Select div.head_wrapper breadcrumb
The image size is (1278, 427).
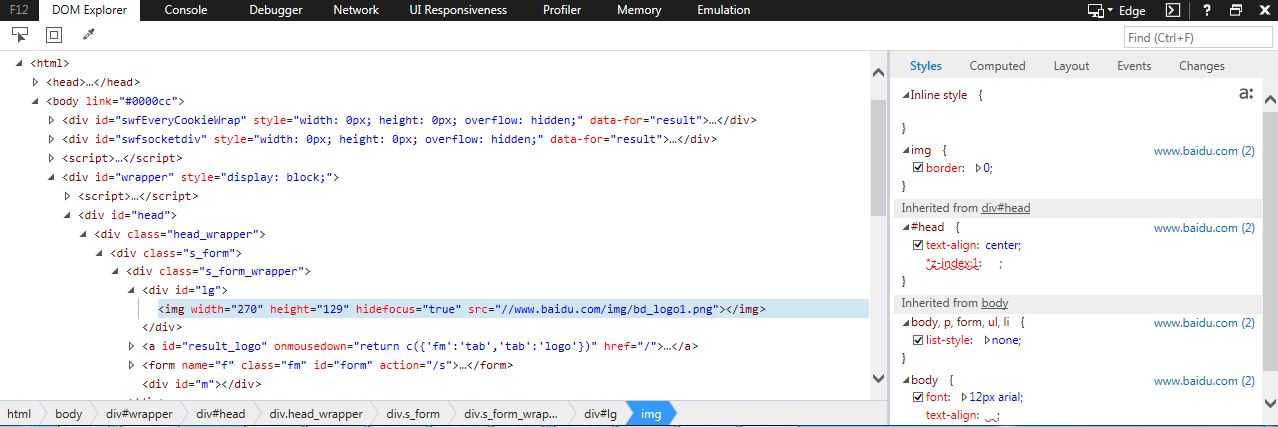(316, 414)
